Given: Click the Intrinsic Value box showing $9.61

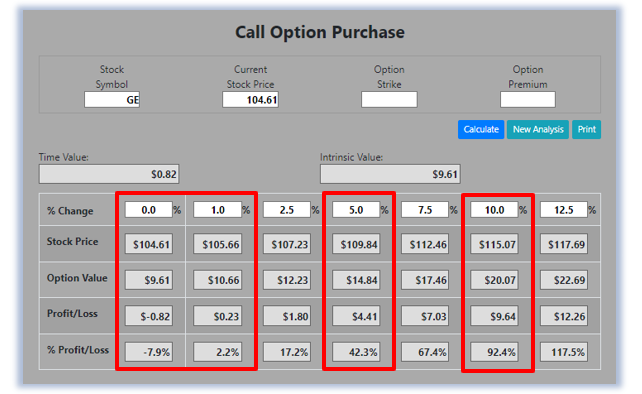Looking at the screenshot, I should coord(390,174).
